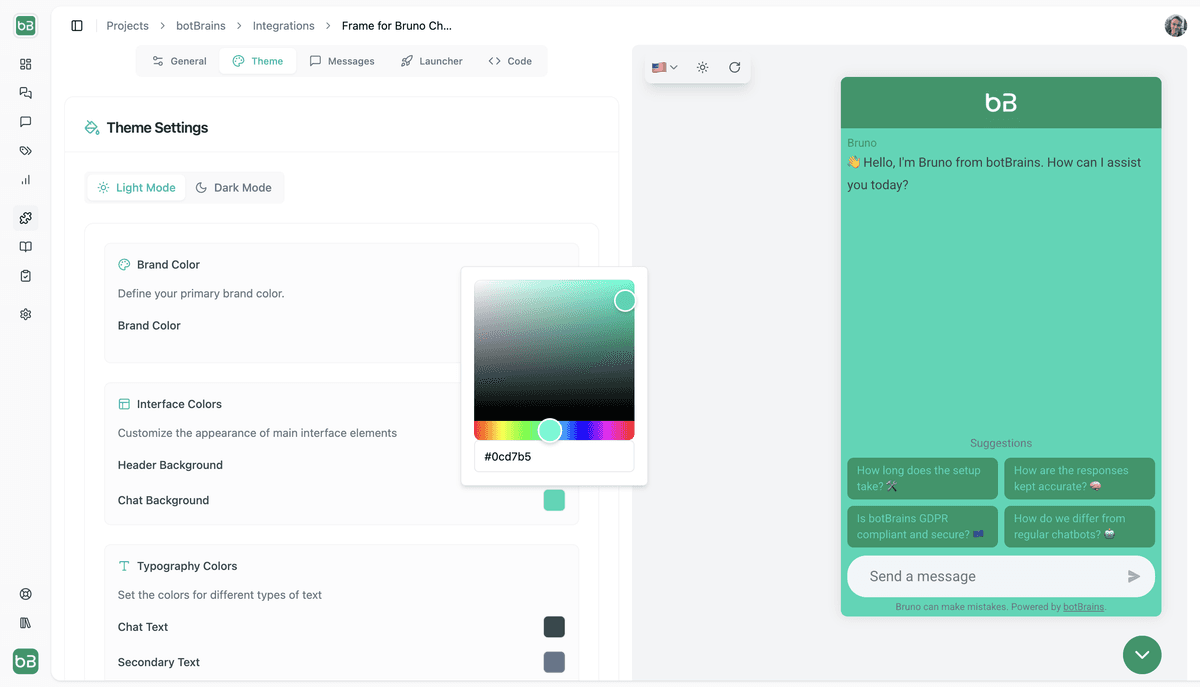Click the hex color input field
Screen dimensions: 1200x687
tap(554, 457)
